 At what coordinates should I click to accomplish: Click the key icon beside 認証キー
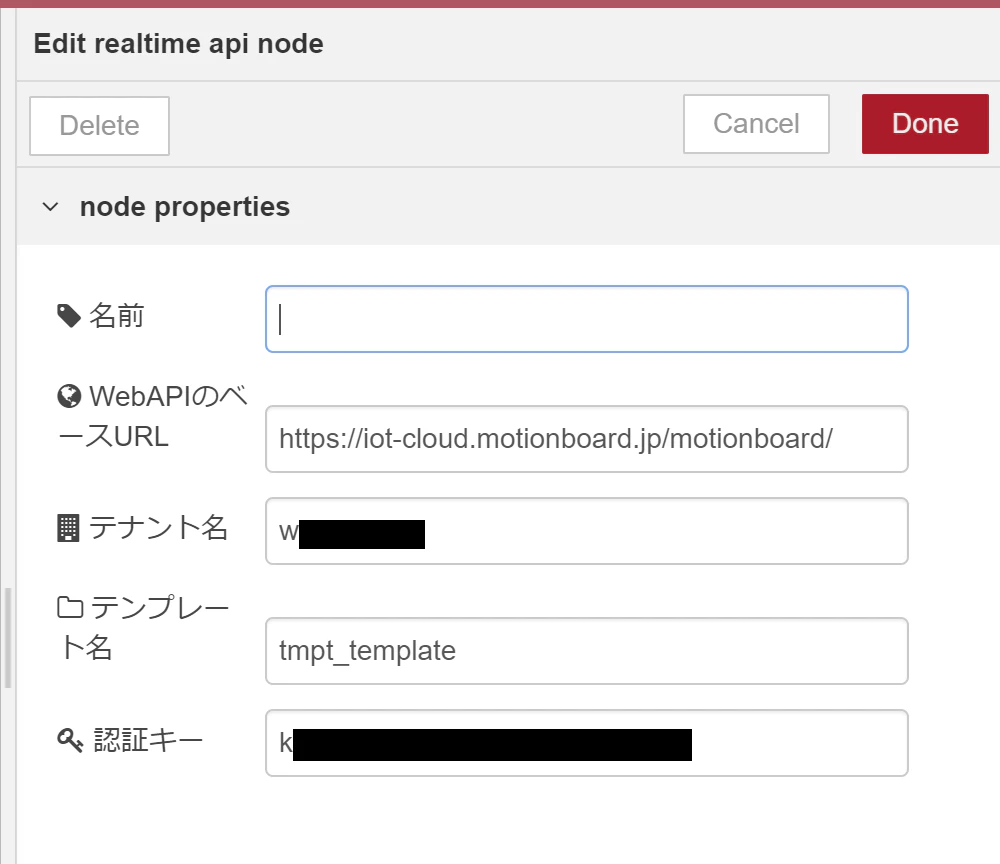tap(70, 740)
